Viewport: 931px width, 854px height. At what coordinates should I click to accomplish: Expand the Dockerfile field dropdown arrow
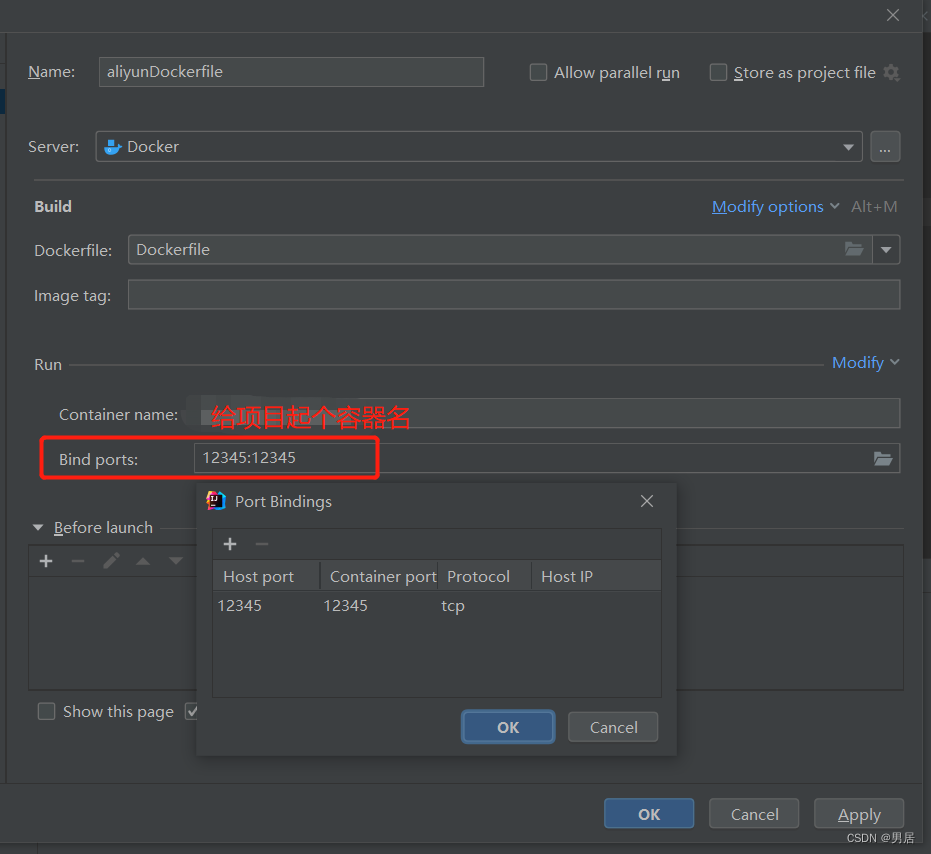(886, 249)
